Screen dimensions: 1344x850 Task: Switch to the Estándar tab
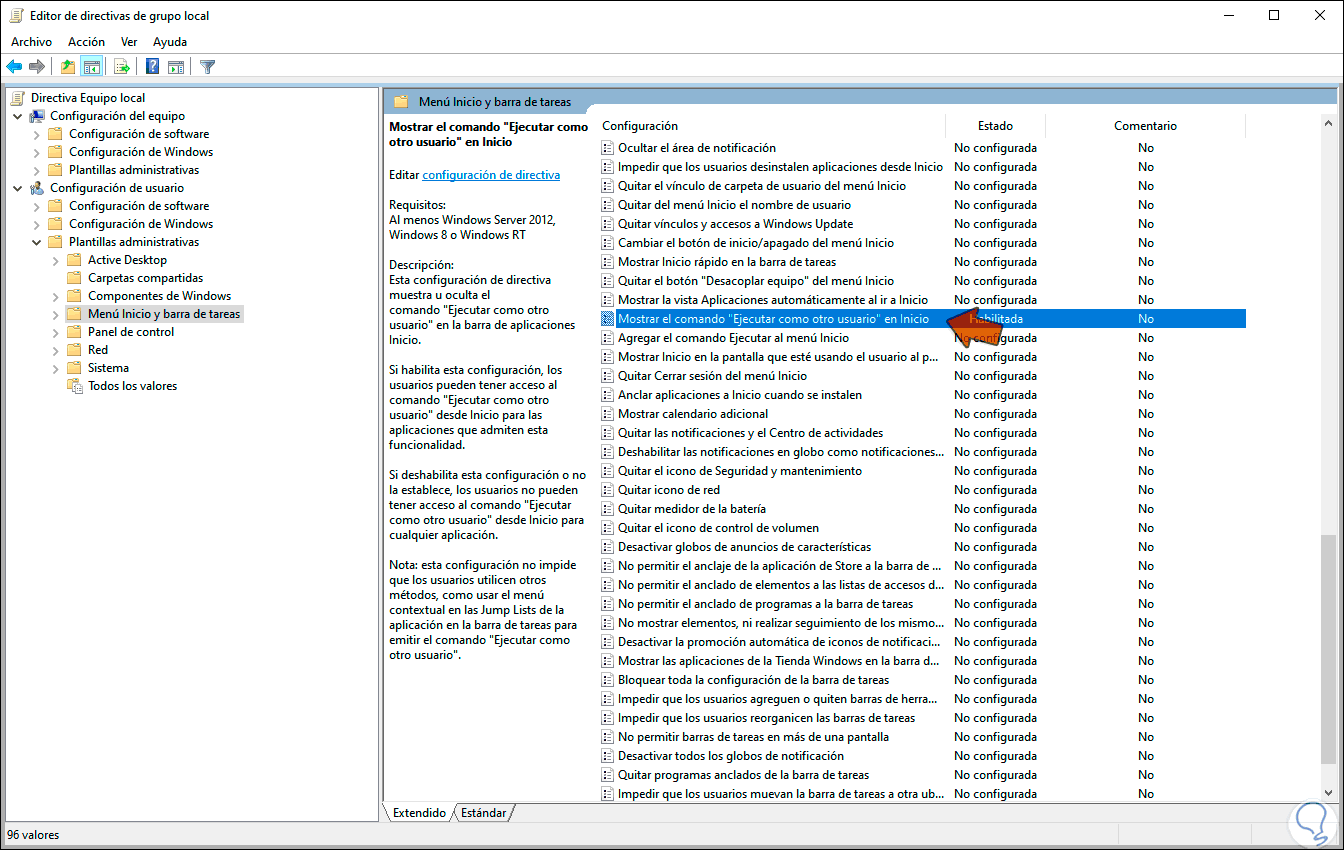tap(484, 813)
